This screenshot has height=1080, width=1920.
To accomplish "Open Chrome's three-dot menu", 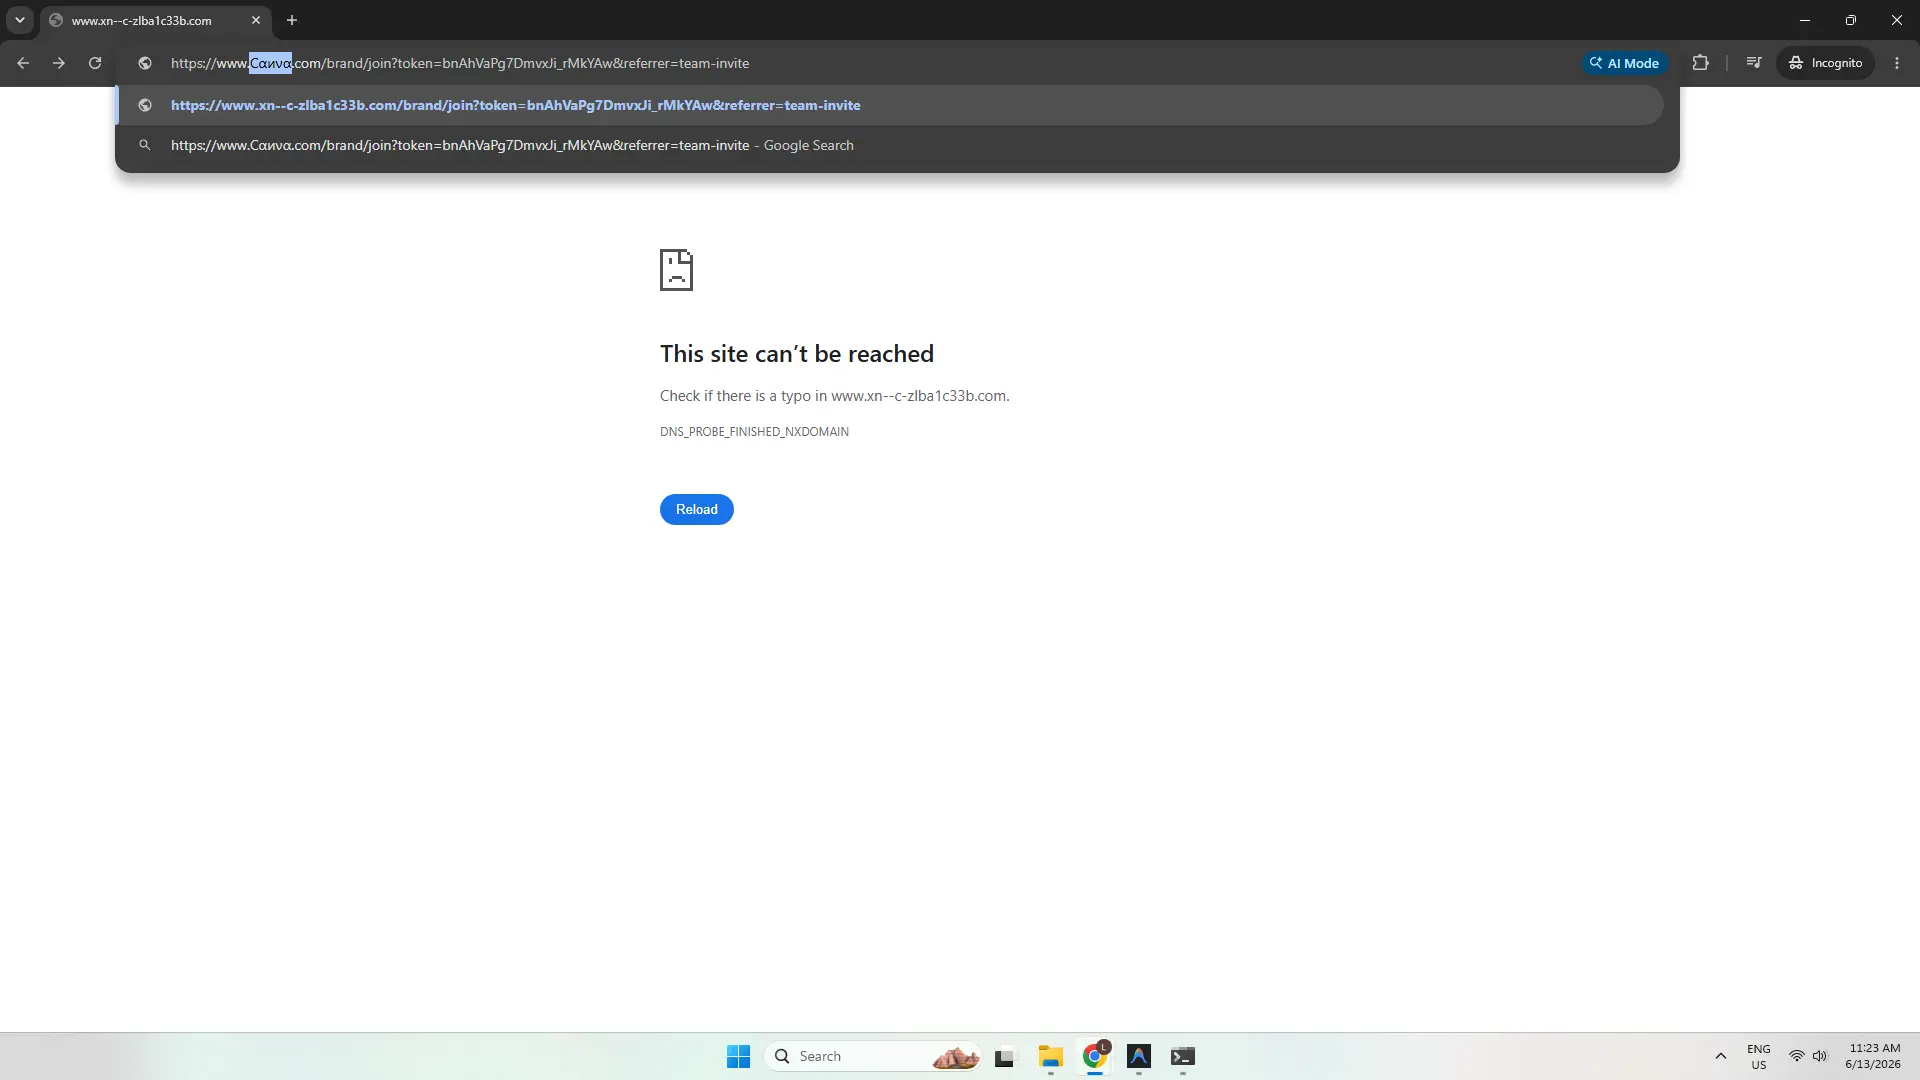I will coord(1897,63).
